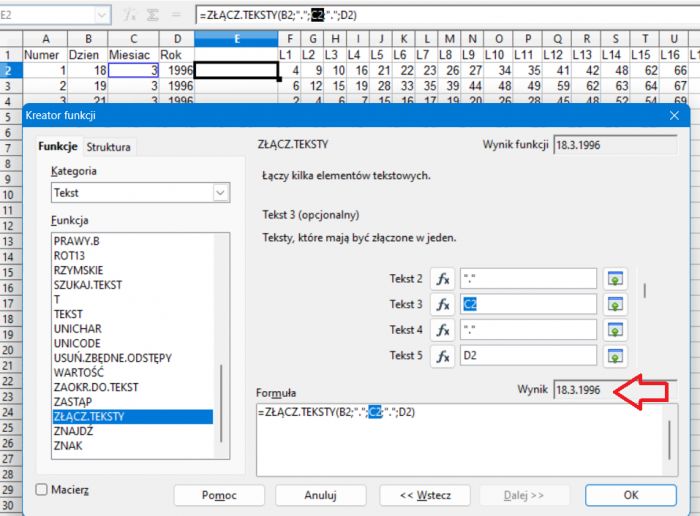
Task: Switch to the Struktura tab
Action: click(108, 147)
